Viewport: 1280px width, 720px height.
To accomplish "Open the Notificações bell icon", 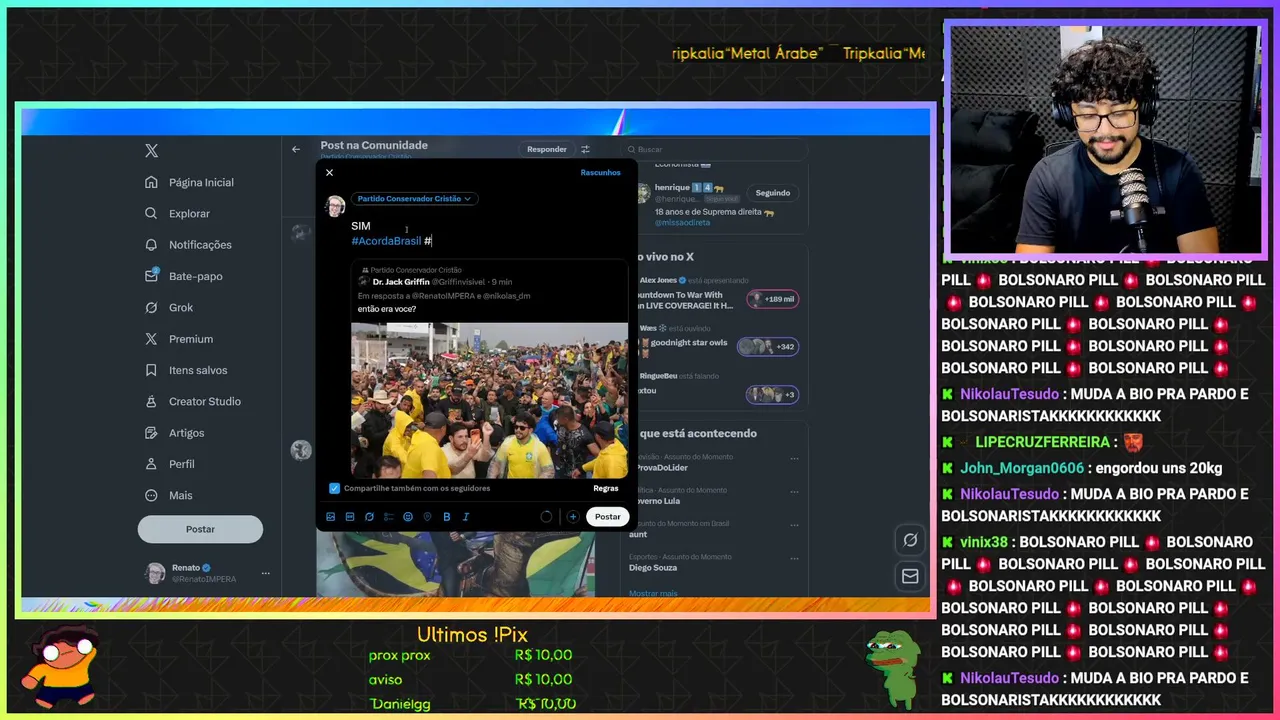I will pyautogui.click(x=151, y=244).
